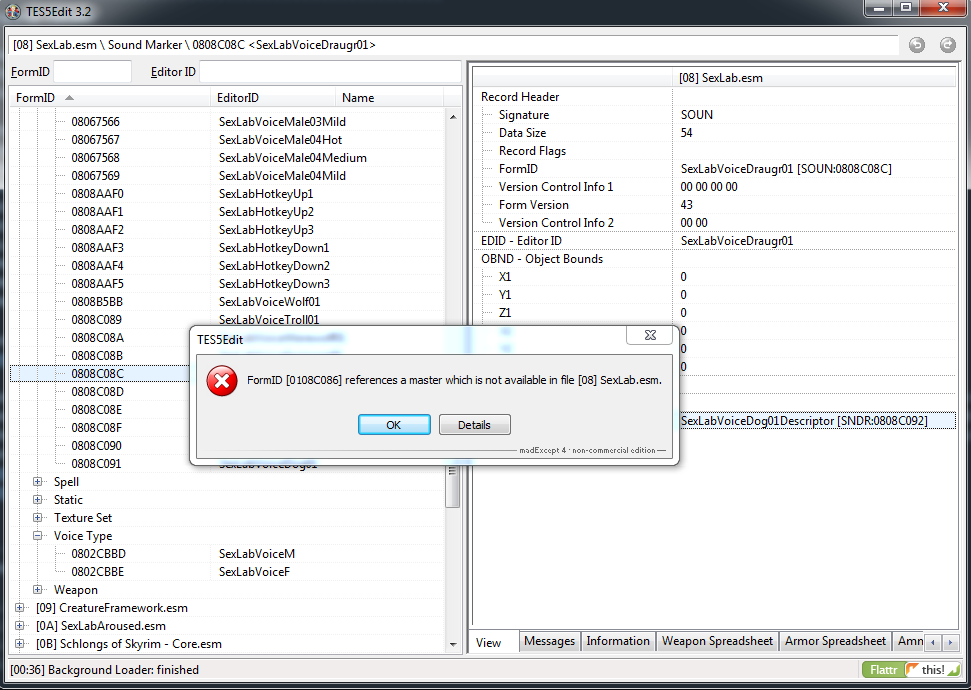Select row 0808B5BB SexLabVoiceWolf01

[227, 301]
